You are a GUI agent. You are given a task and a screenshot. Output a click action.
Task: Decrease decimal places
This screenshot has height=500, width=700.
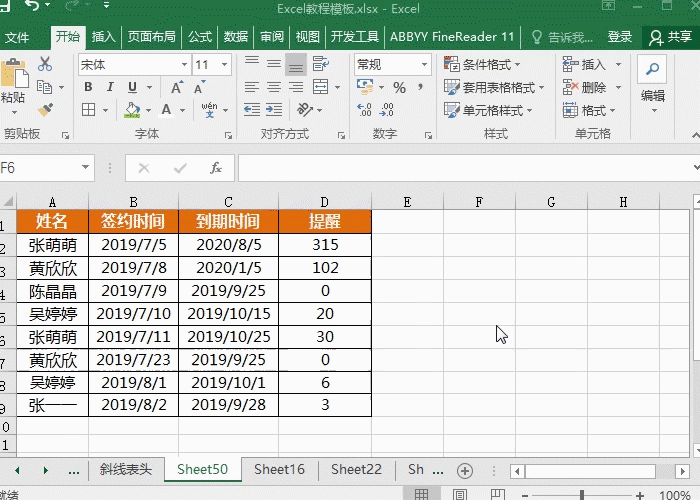click(x=386, y=110)
